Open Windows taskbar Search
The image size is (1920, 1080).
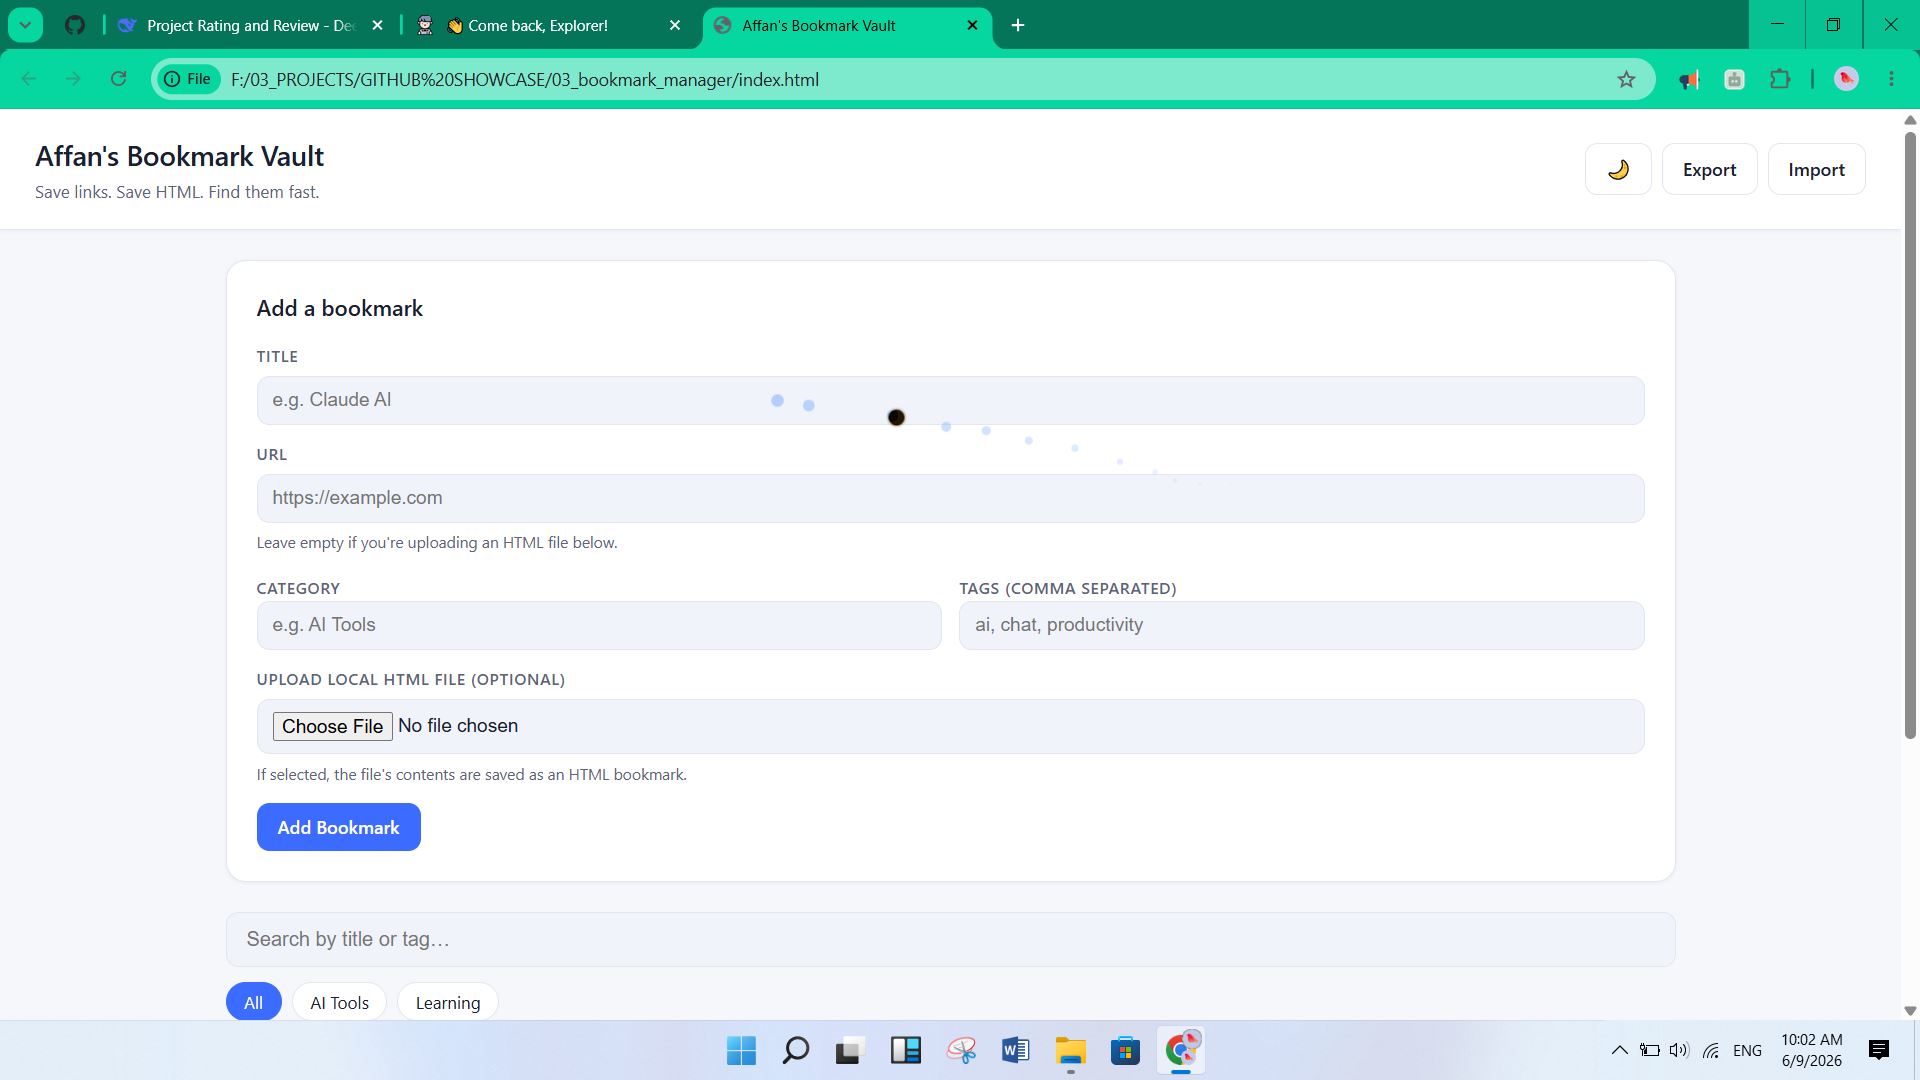tap(795, 1050)
